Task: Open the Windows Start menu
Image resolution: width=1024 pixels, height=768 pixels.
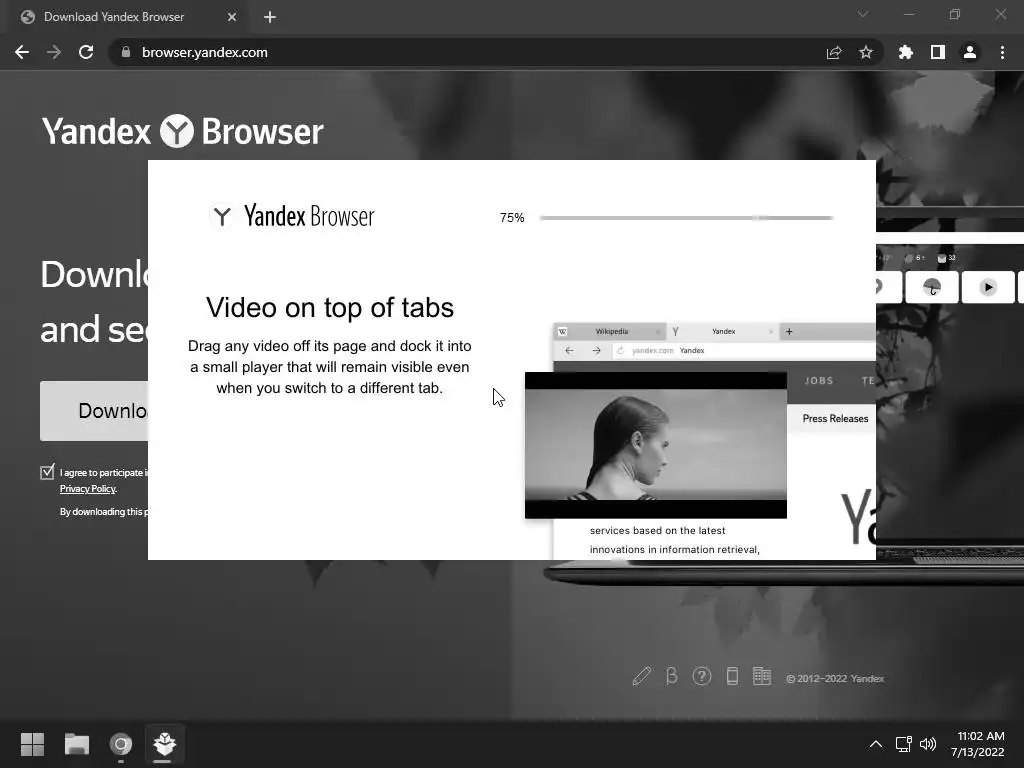Action: [32, 744]
